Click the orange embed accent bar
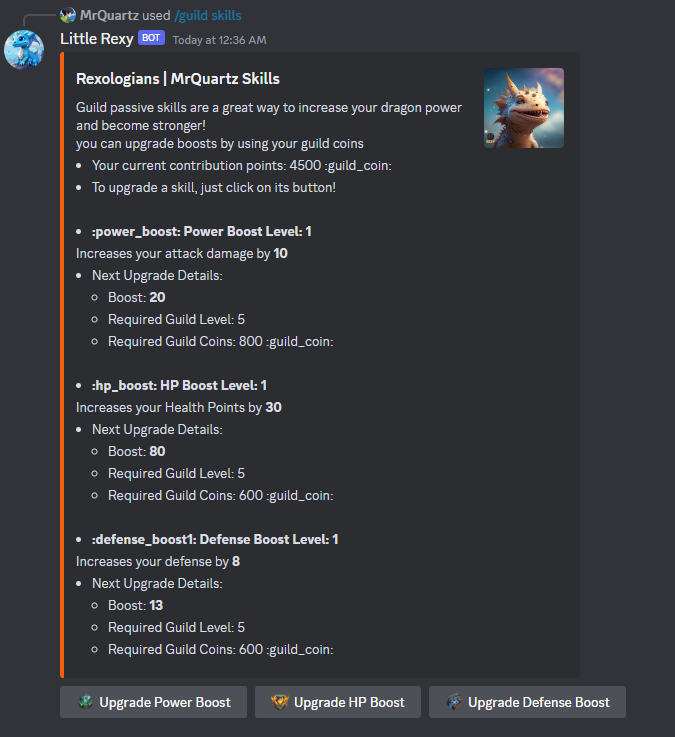 point(62,365)
